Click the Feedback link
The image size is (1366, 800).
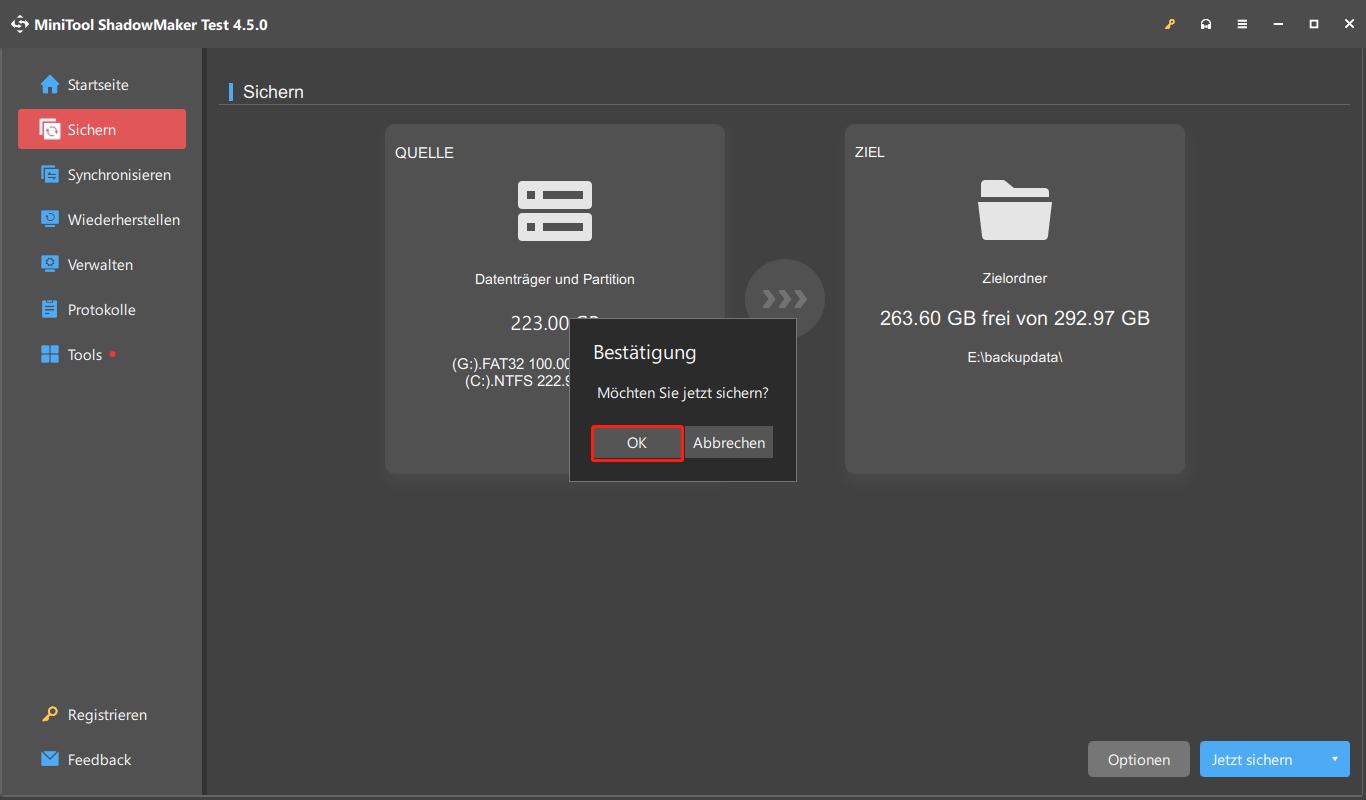point(99,760)
